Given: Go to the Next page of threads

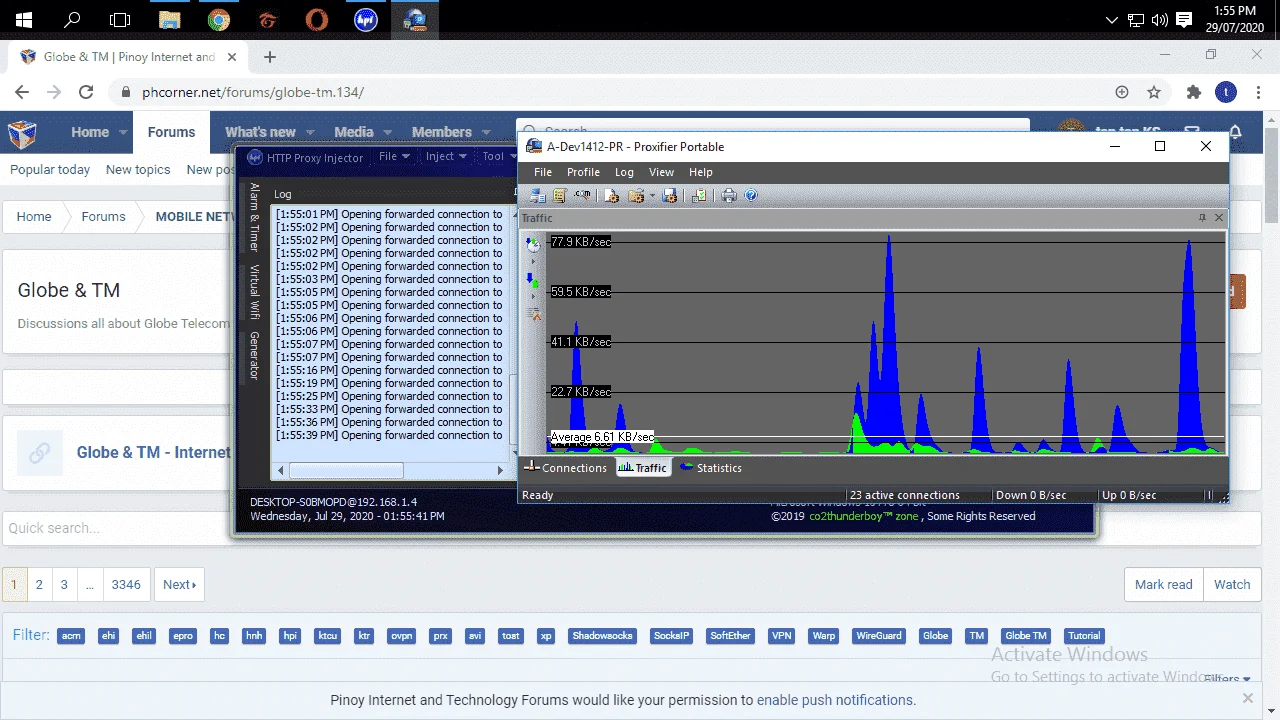Looking at the screenshot, I should pos(179,585).
